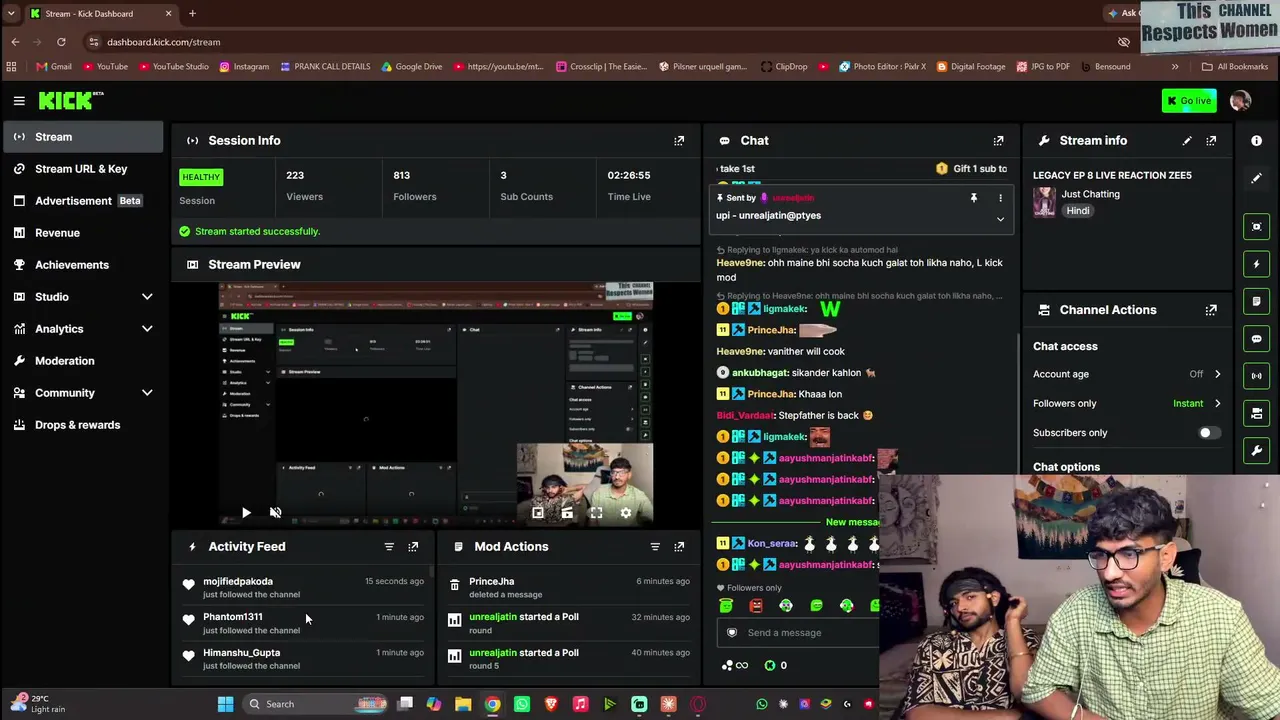
Task: Click the Kick logo
Action: tap(71, 100)
